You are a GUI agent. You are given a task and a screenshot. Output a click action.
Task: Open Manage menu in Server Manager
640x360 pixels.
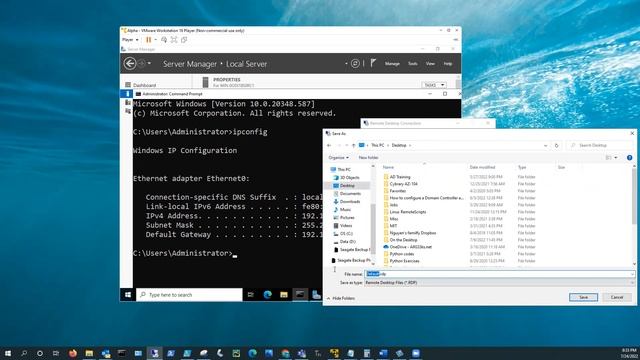tap(392, 64)
